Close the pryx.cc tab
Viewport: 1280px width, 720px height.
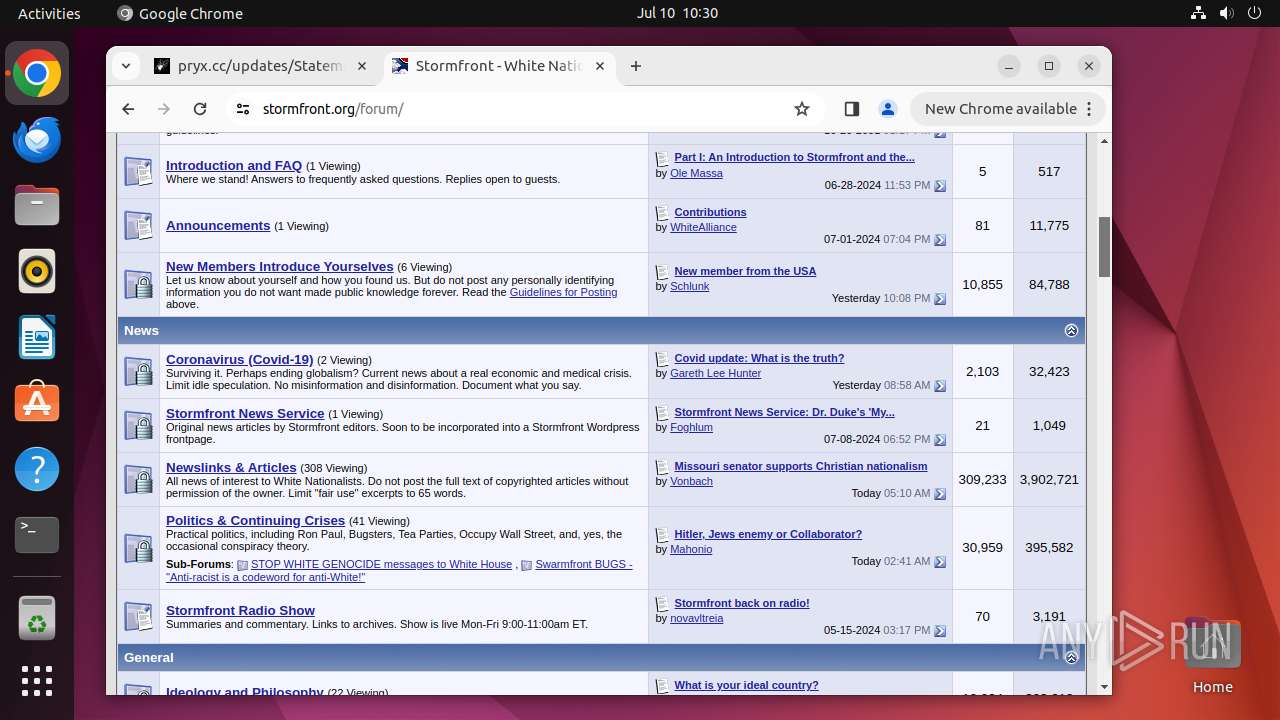coord(362,66)
